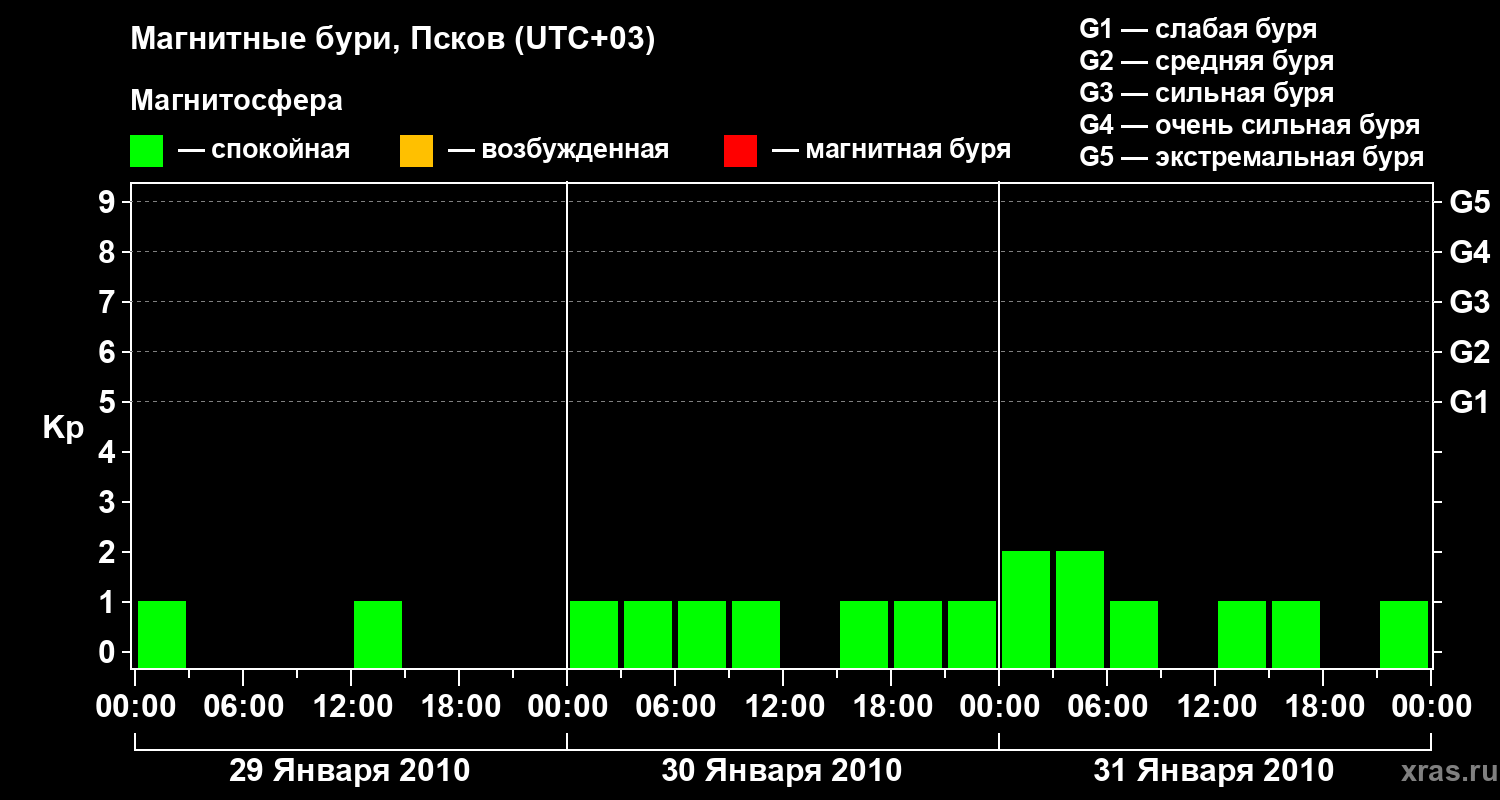Click the 00:00–03:00 bar on 30 January
This screenshot has height=800, width=1500.
pyautogui.click(x=594, y=634)
